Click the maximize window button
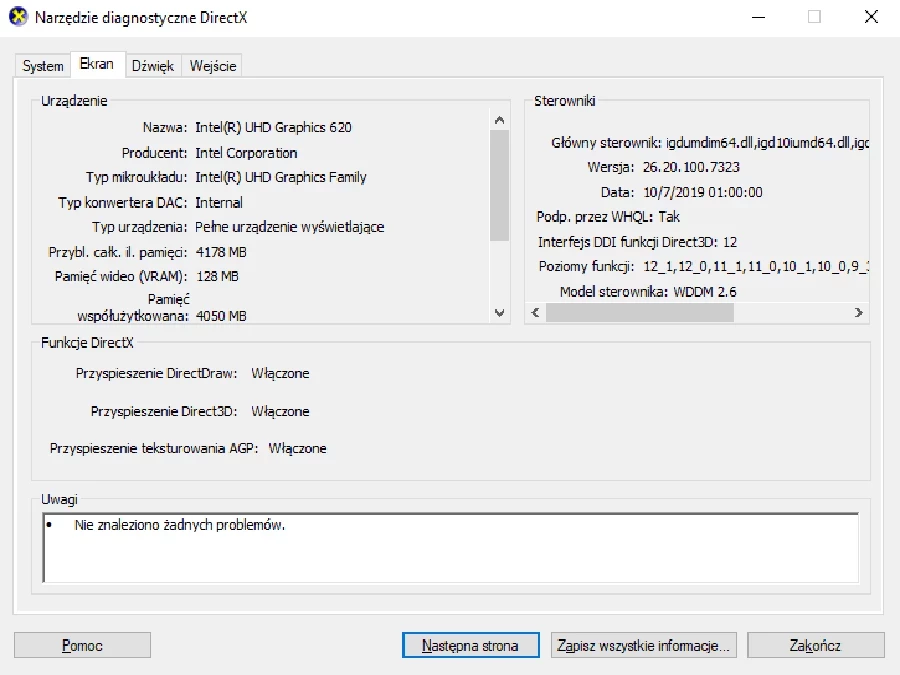Screen dimensions: 900x675 pyautogui.click(x=814, y=17)
